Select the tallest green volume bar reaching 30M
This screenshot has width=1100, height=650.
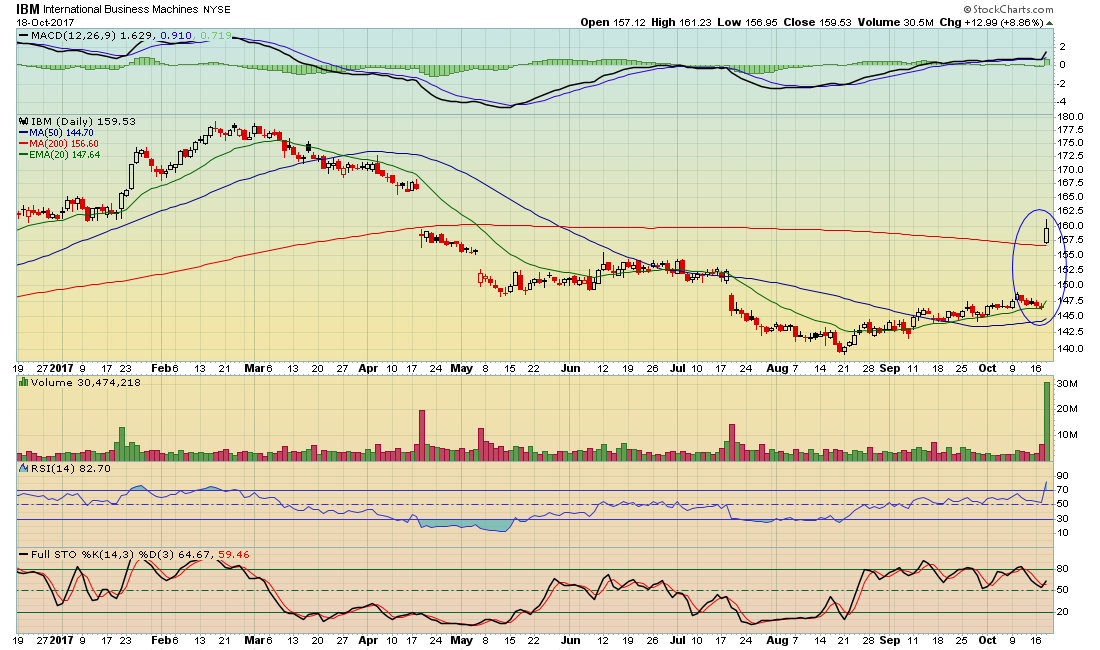point(1047,421)
